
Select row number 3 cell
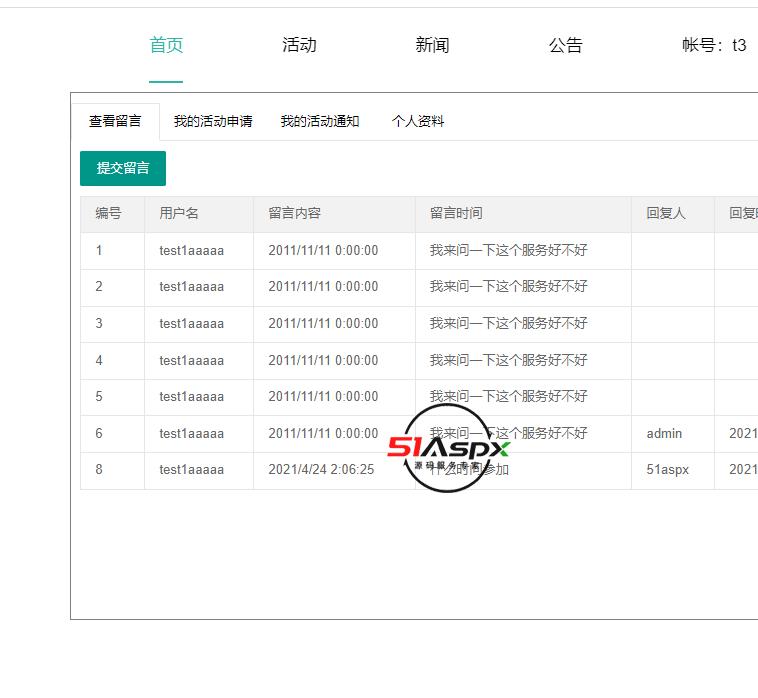click(112, 323)
